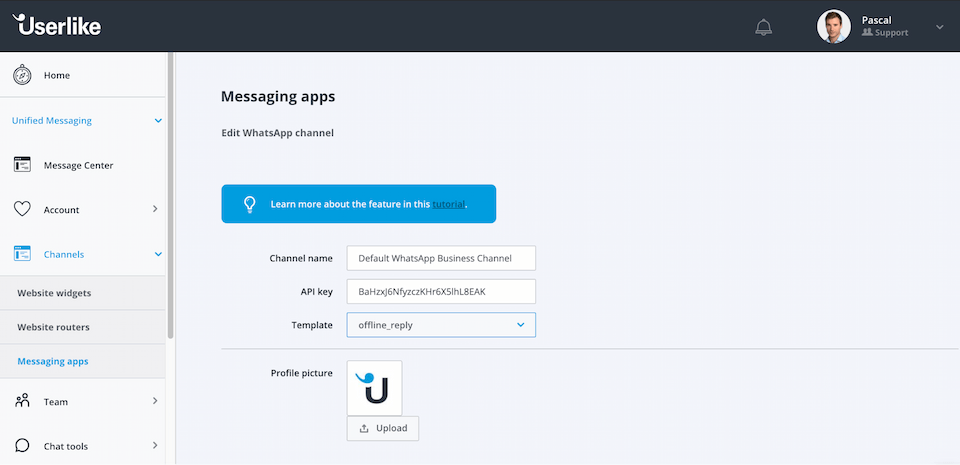Click the Template dropdown arrow
Viewport: 960px width, 465px height.
(x=520, y=325)
